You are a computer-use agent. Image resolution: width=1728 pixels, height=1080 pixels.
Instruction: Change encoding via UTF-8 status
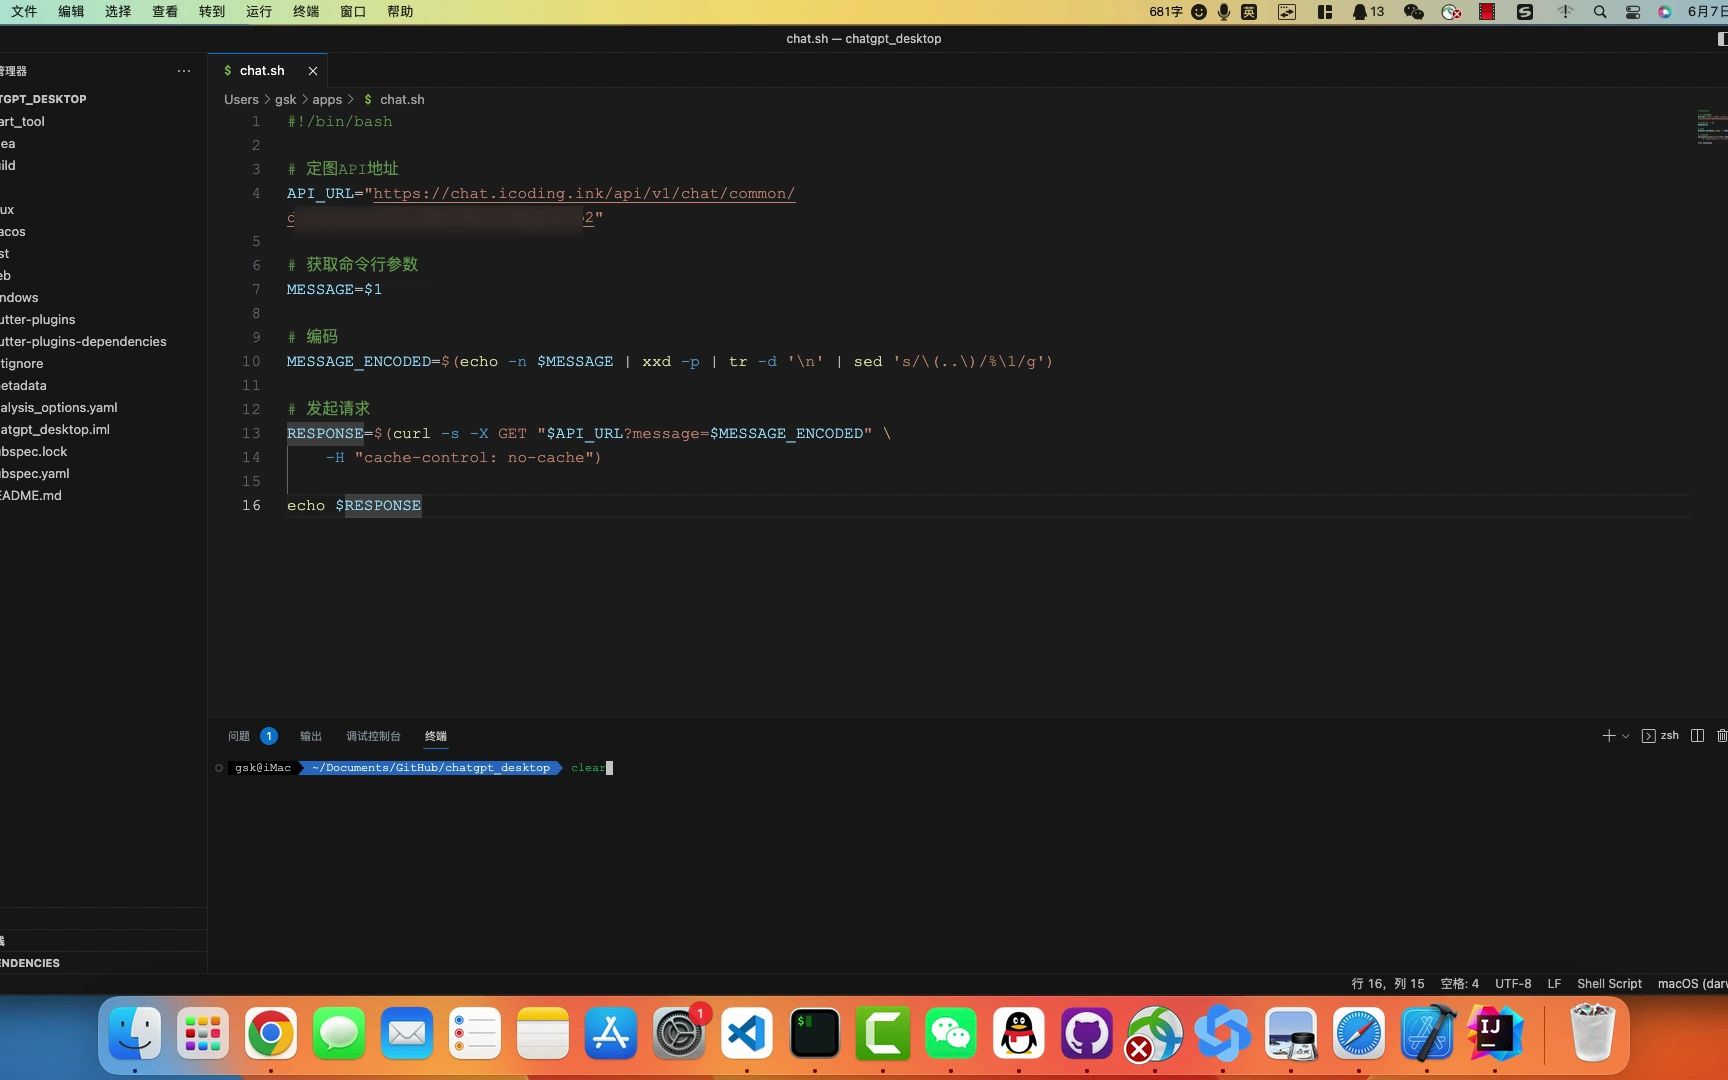pyautogui.click(x=1513, y=984)
